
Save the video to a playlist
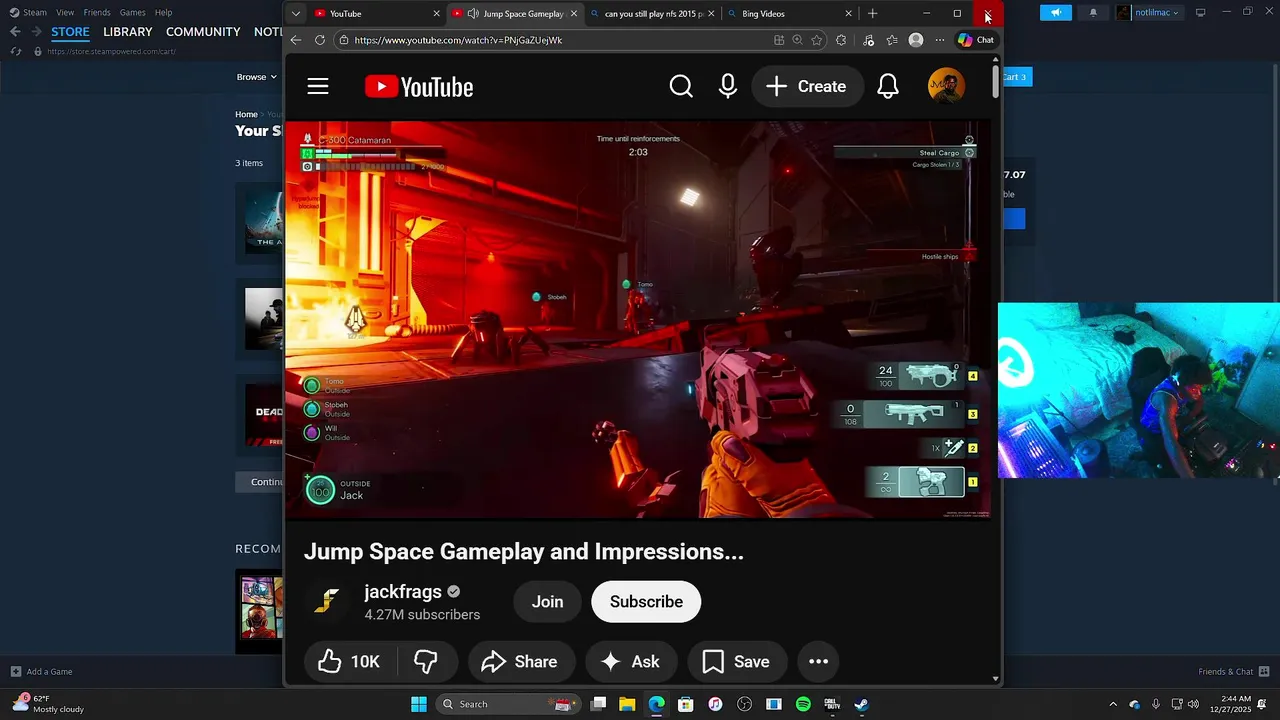click(x=737, y=661)
